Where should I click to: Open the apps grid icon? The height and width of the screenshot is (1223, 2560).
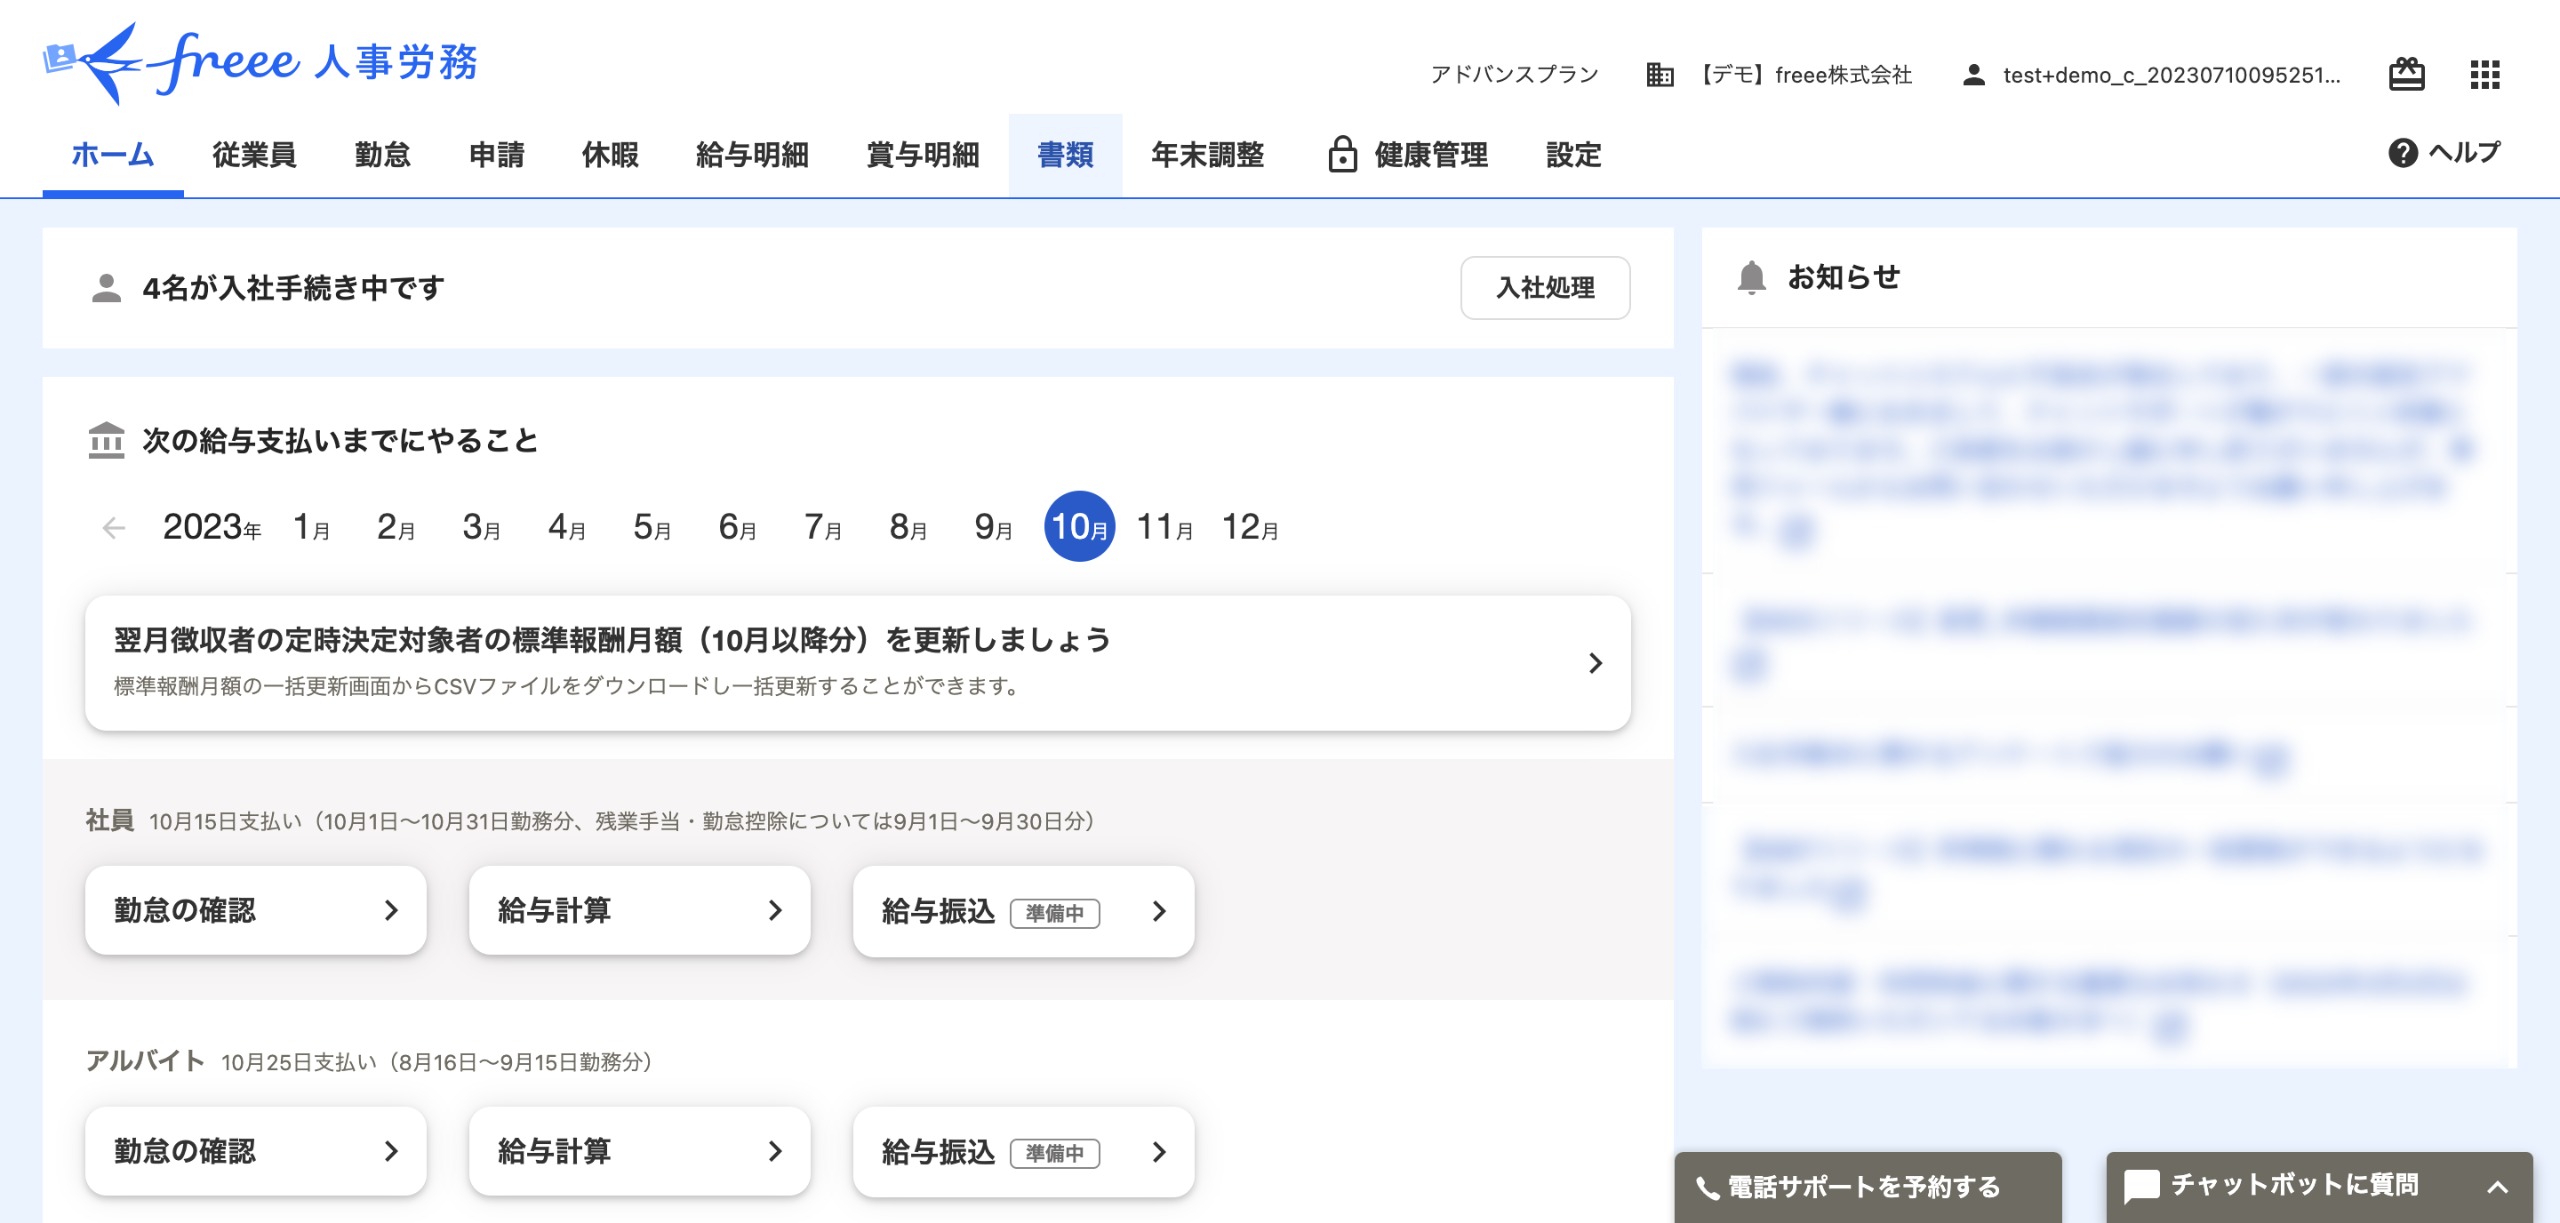tap(2484, 75)
